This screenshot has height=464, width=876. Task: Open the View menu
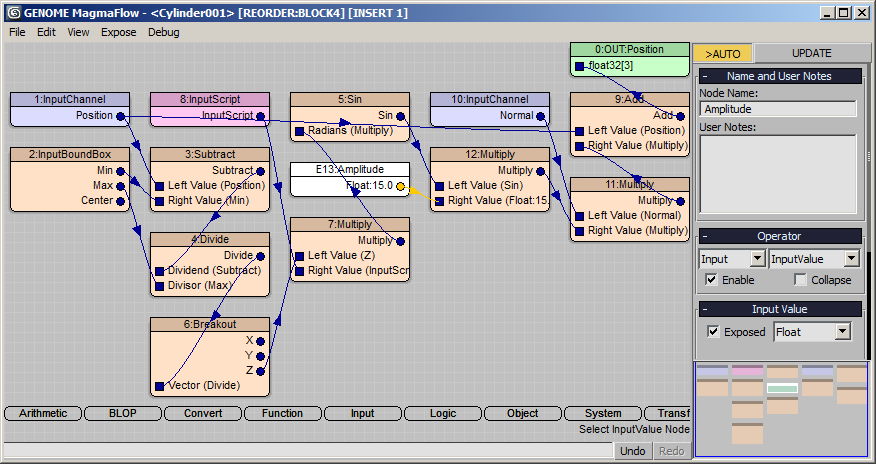pos(78,32)
